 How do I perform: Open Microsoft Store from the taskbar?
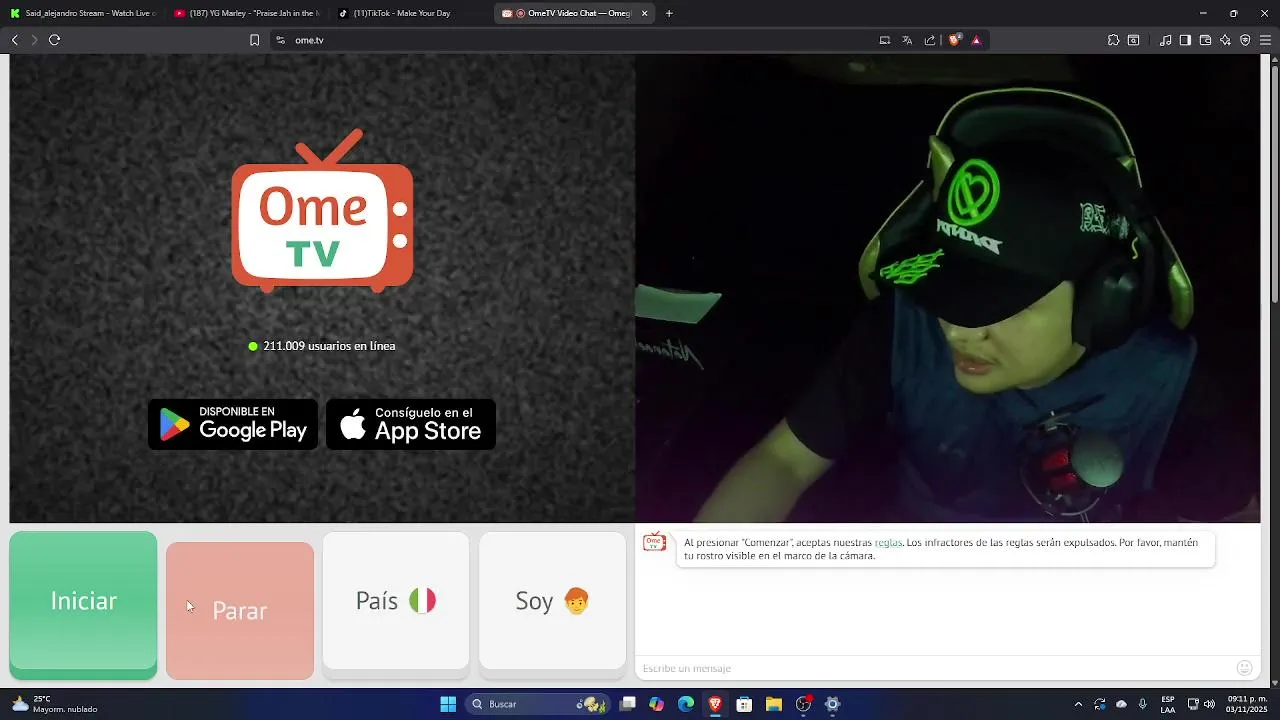[744, 704]
